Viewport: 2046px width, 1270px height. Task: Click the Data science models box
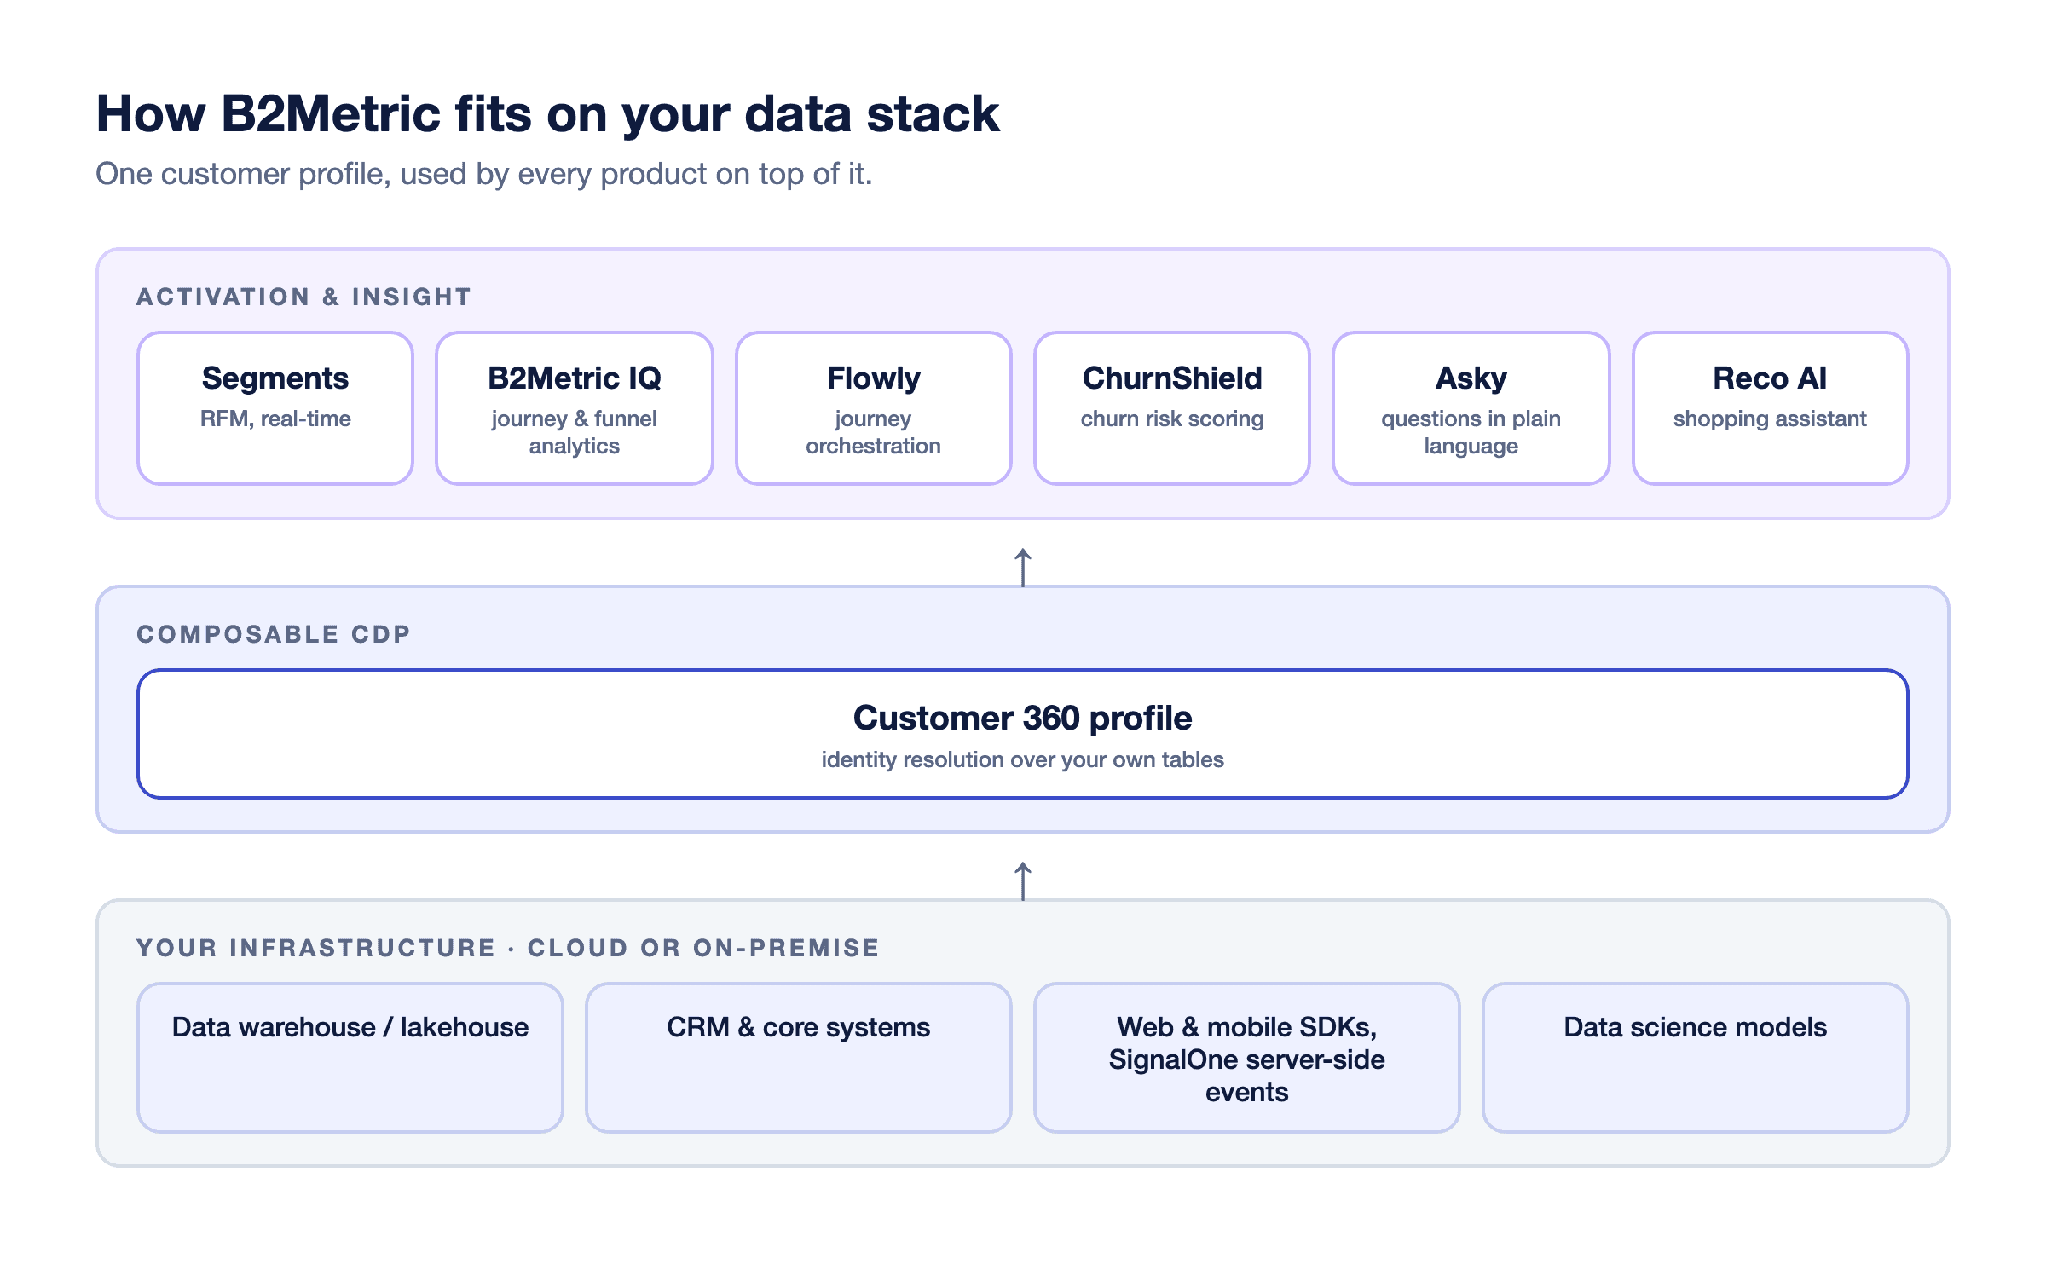[x=1695, y=1057]
